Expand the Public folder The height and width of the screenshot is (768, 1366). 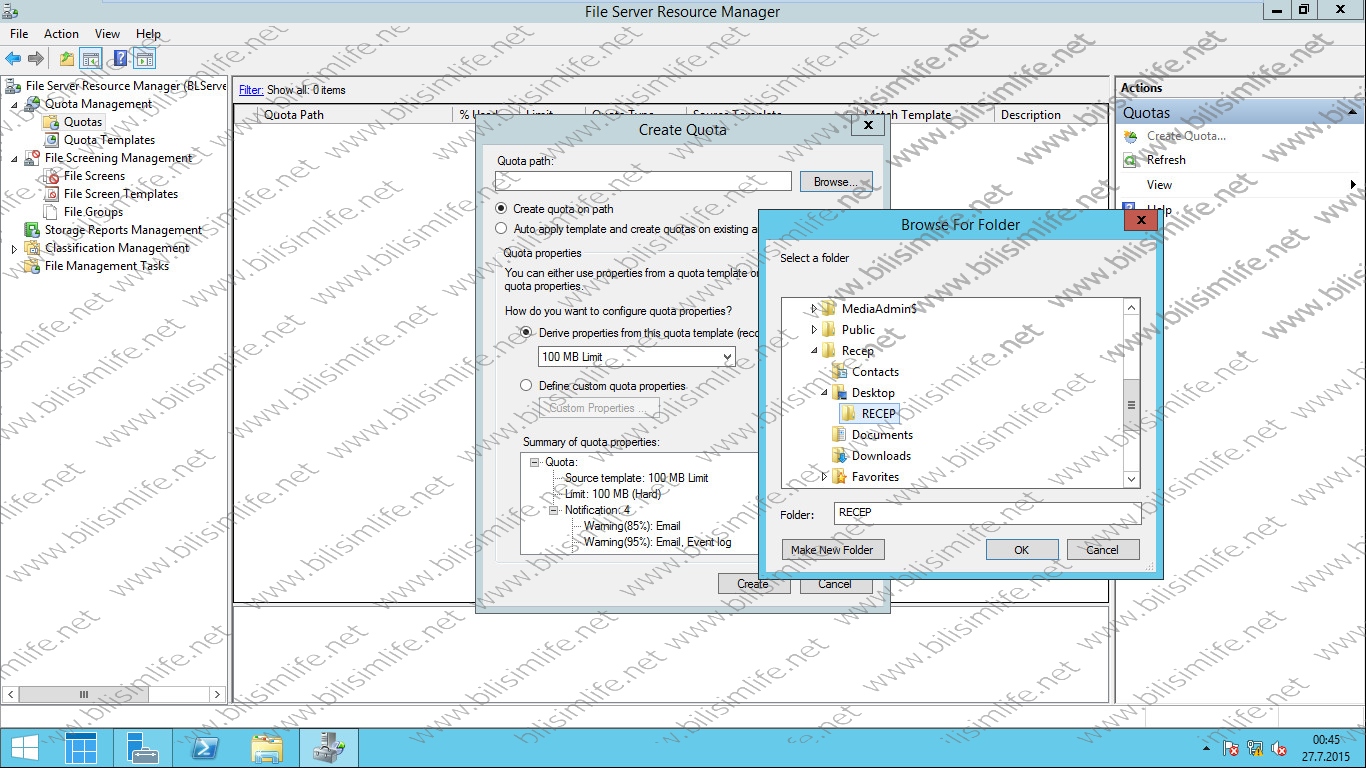pyautogui.click(x=814, y=330)
